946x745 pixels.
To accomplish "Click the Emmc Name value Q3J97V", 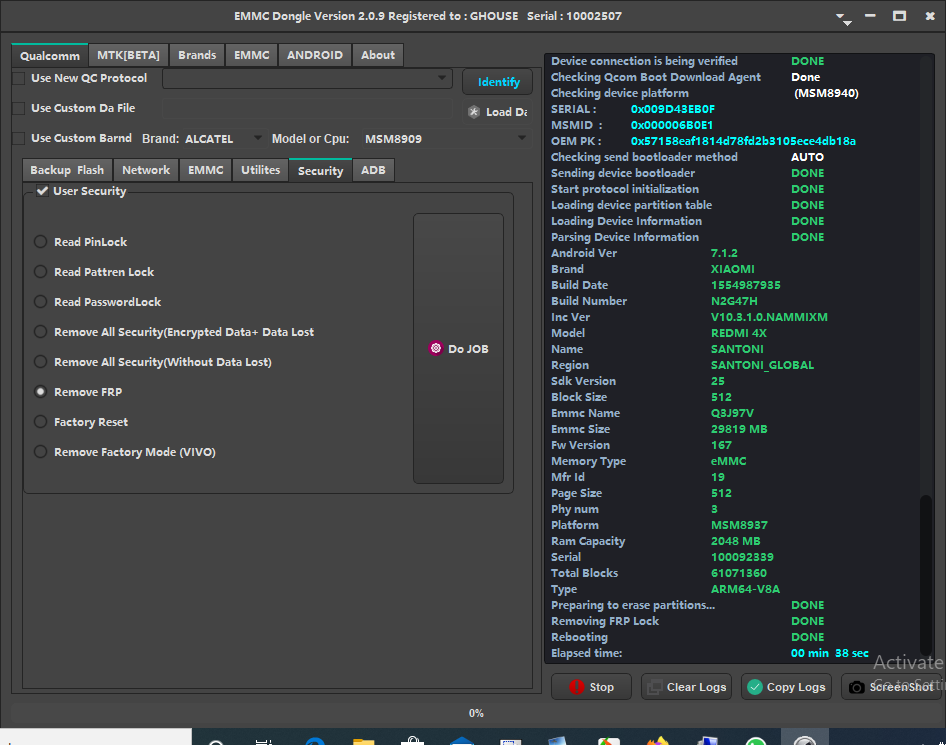I will [x=732, y=413].
